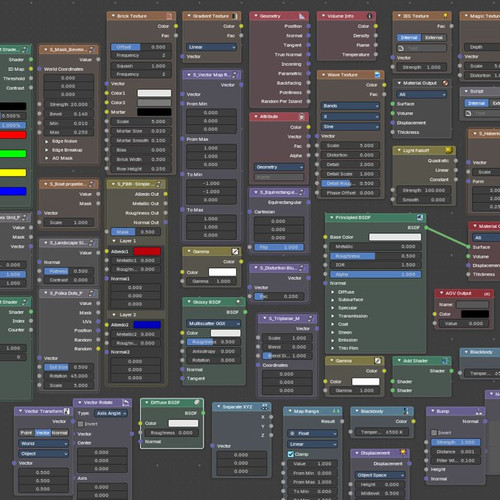Click the Displacement node header icon
Viewport: 500px width, 500px height.
pos(403,453)
